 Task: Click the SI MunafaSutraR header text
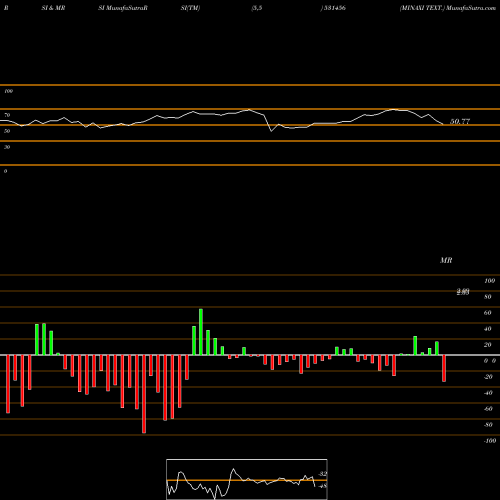[x=123, y=8]
